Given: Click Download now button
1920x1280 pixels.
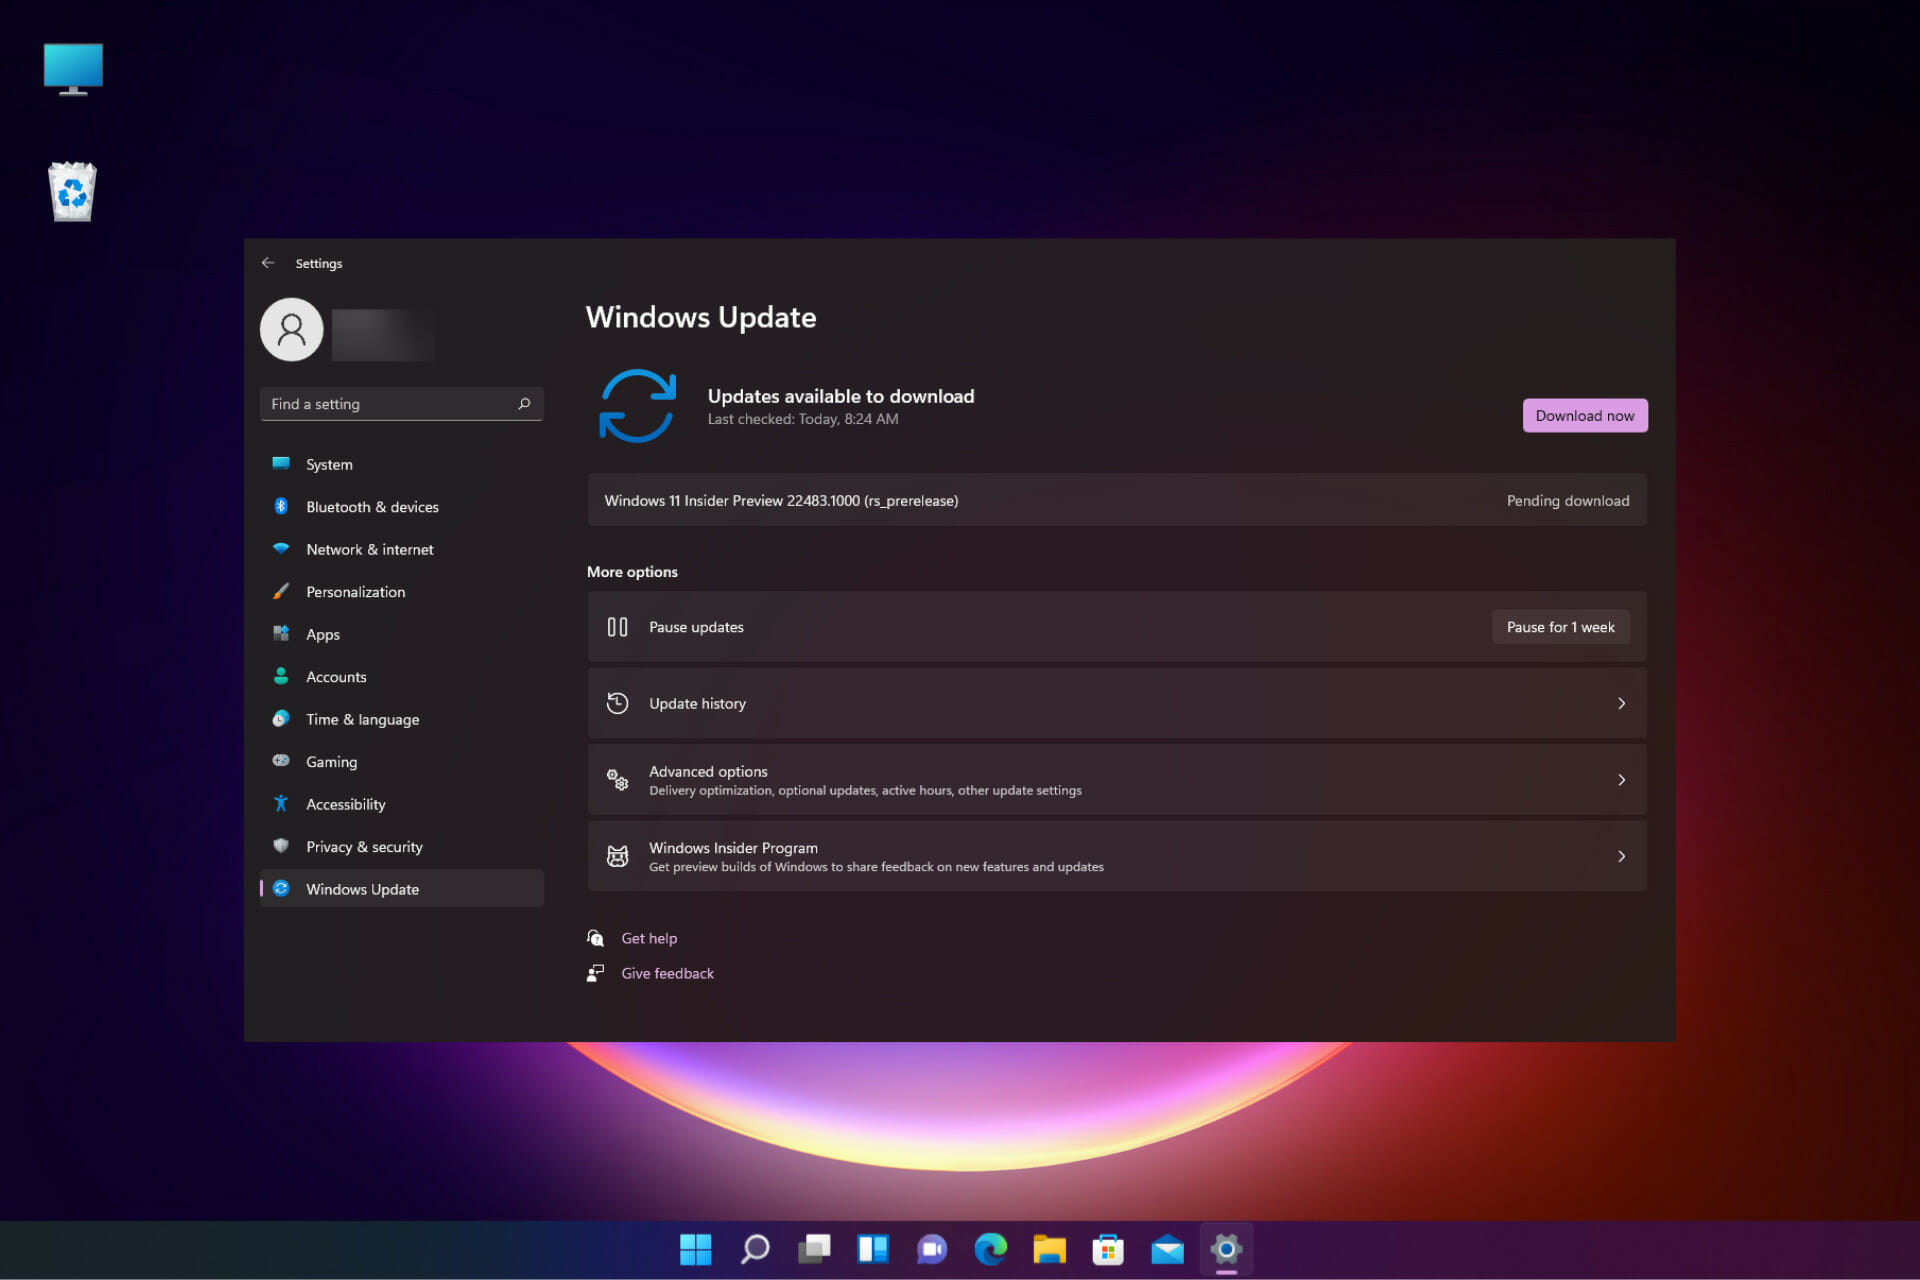Looking at the screenshot, I should pyautogui.click(x=1584, y=414).
